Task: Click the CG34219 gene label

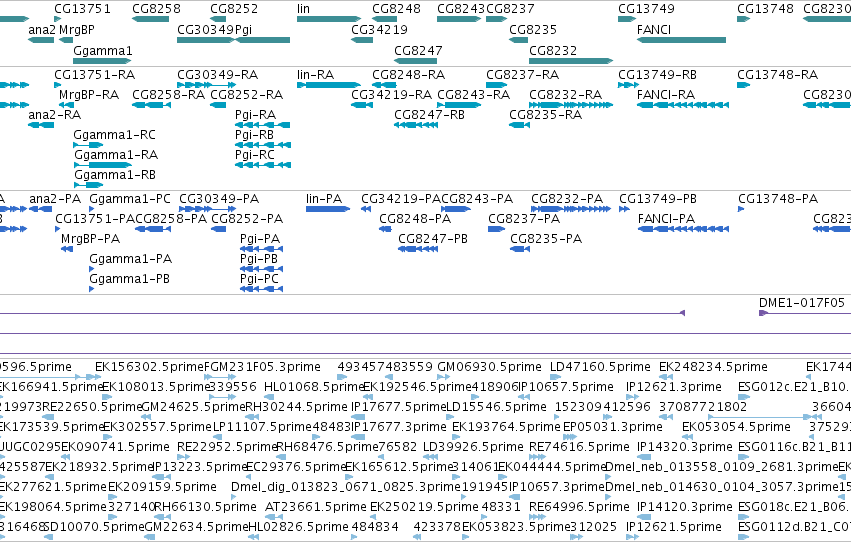Action: coord(379,30)
